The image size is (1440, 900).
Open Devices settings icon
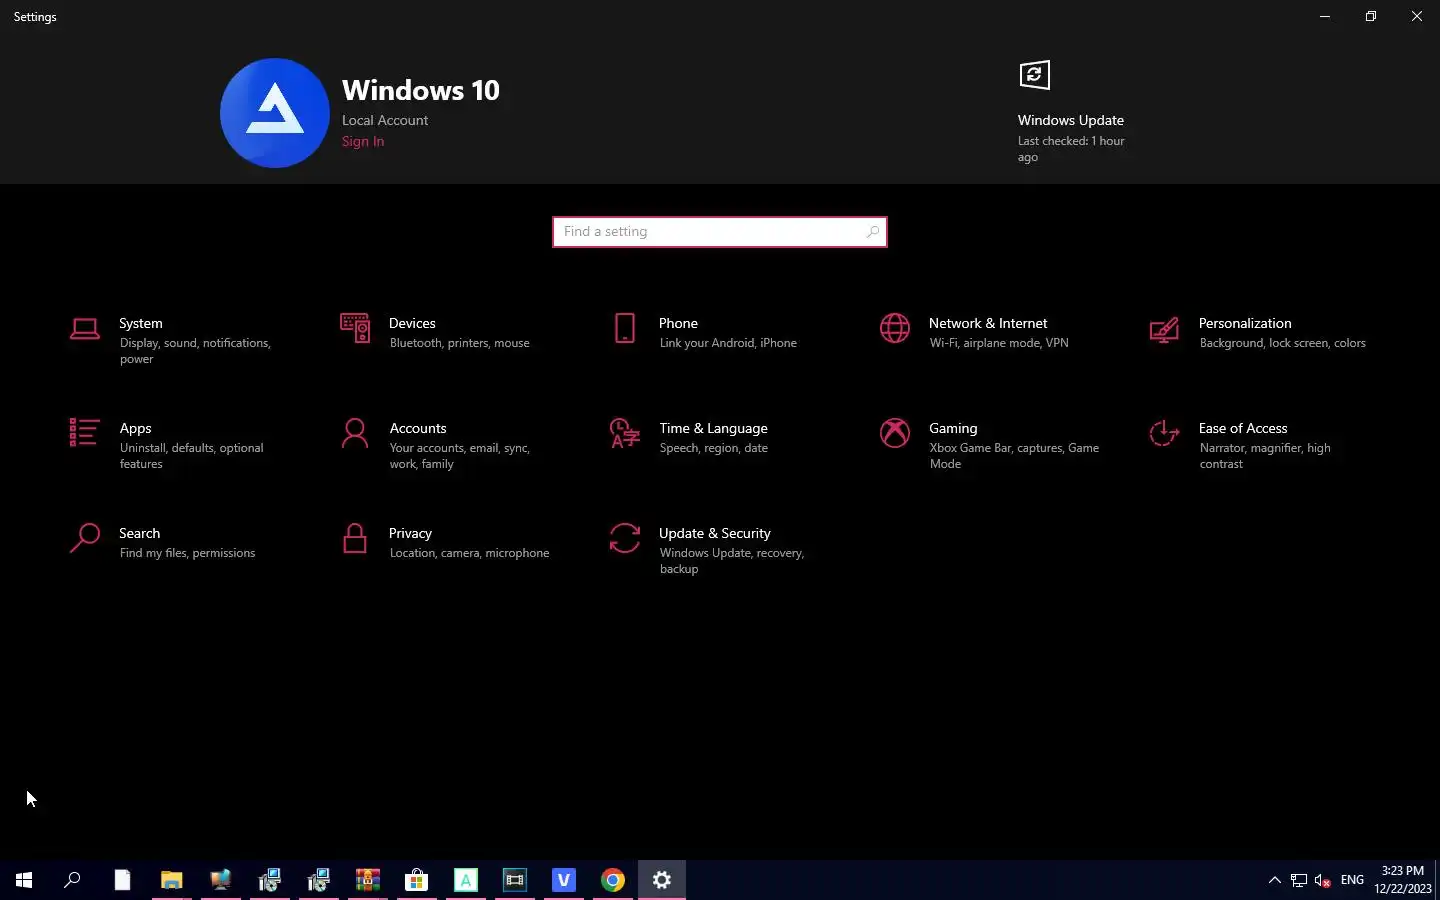(x=355, y=328)
